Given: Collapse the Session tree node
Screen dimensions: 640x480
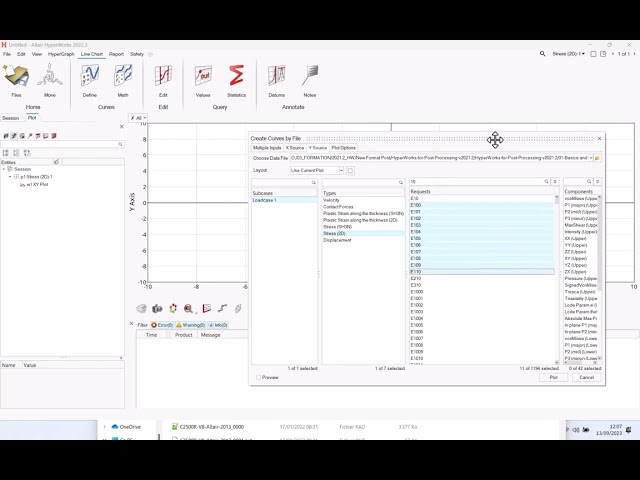Looking at the screenshot, I should coord(4,169).
